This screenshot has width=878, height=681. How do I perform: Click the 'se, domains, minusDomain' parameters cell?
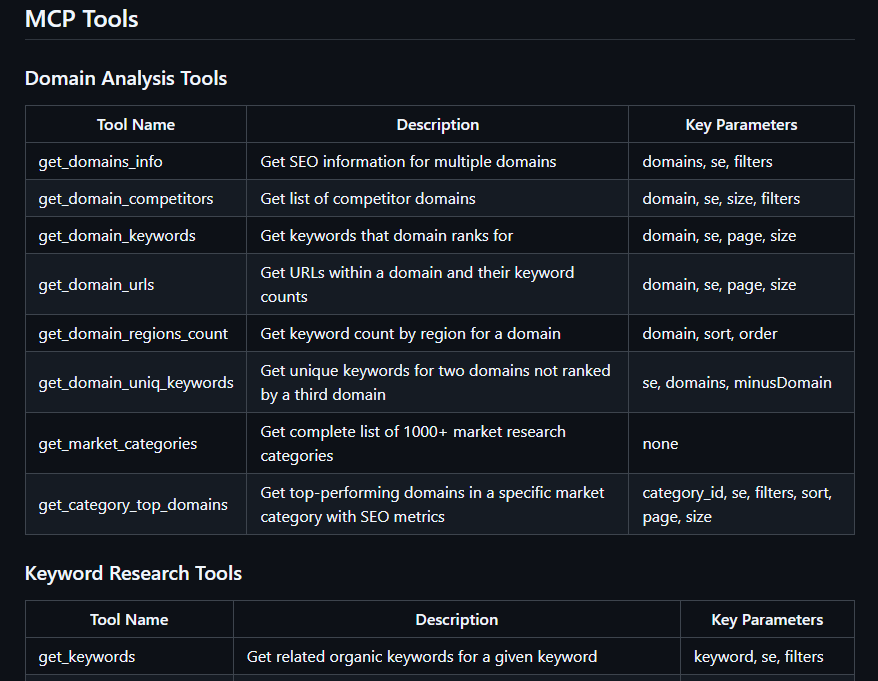(x=741, y=383)
